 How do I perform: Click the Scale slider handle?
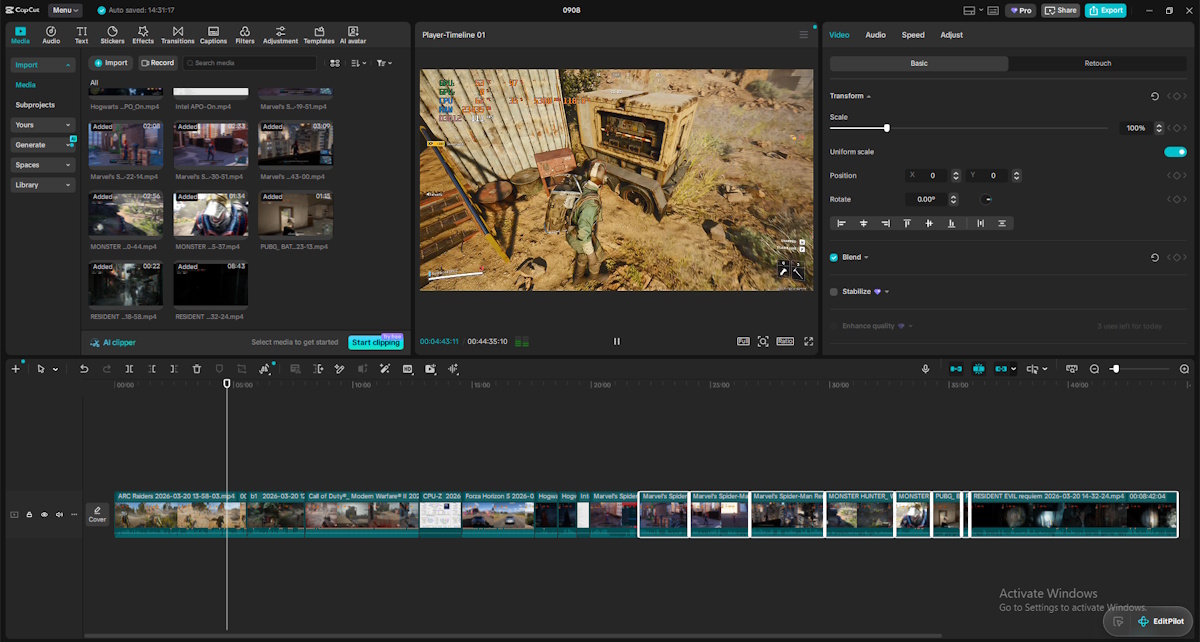coord(886,128)
